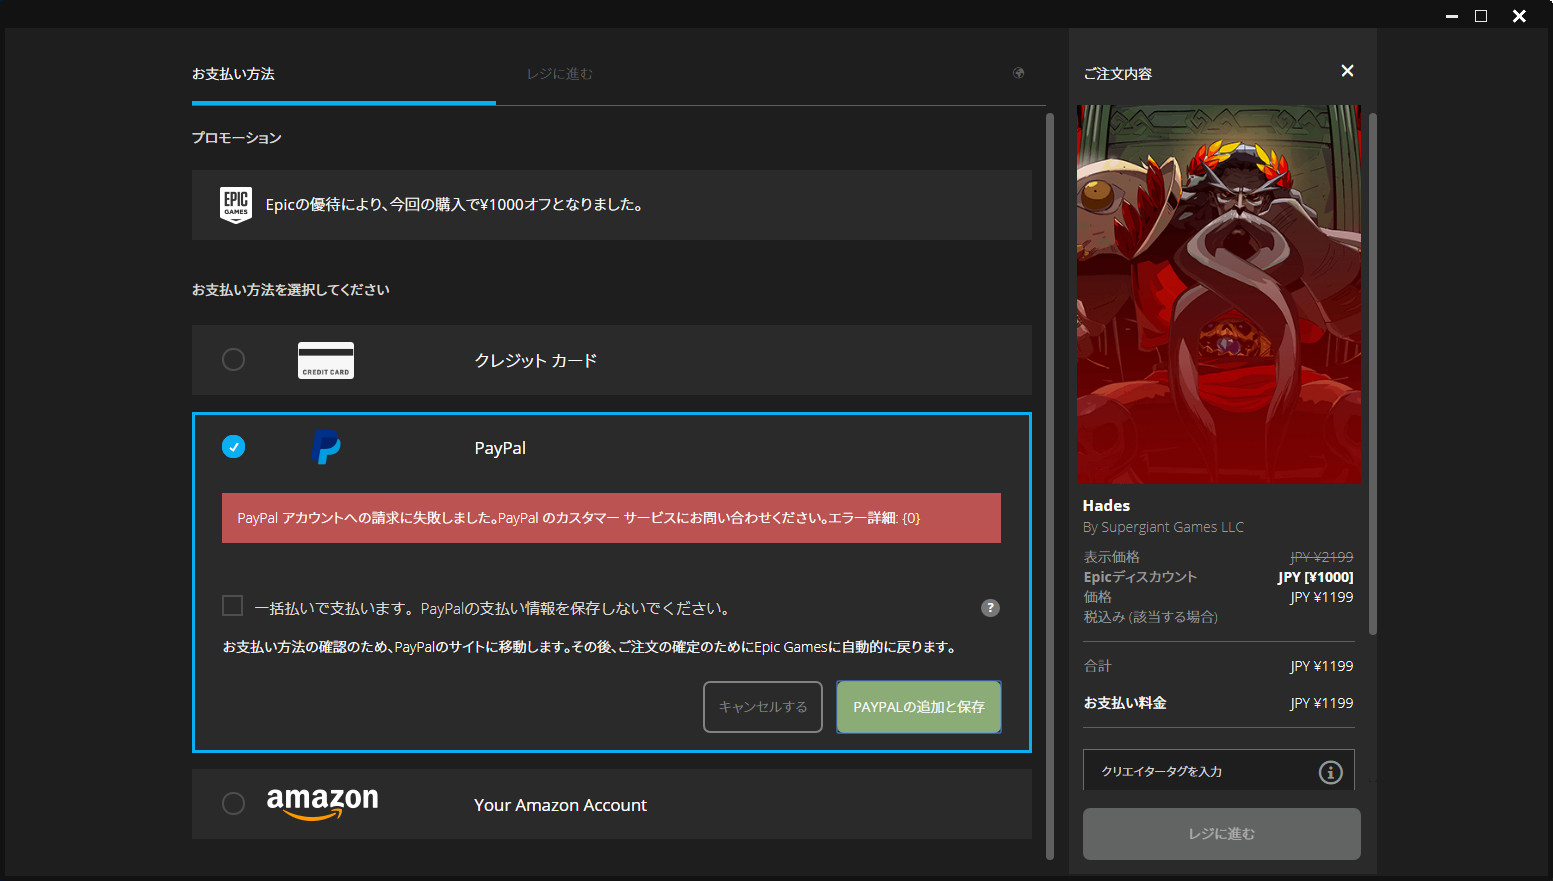Switch to the レジに進む tab
The image size is (1553, 881).
[x=560, y=74]
